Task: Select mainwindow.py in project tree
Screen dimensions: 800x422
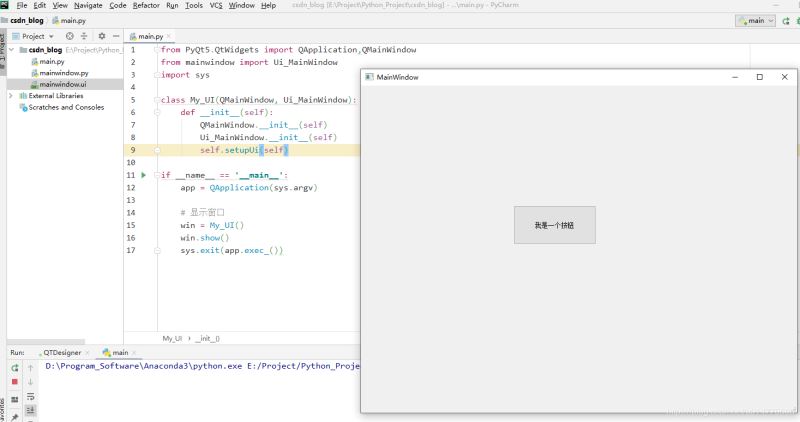Action: [x=63, y=73]
